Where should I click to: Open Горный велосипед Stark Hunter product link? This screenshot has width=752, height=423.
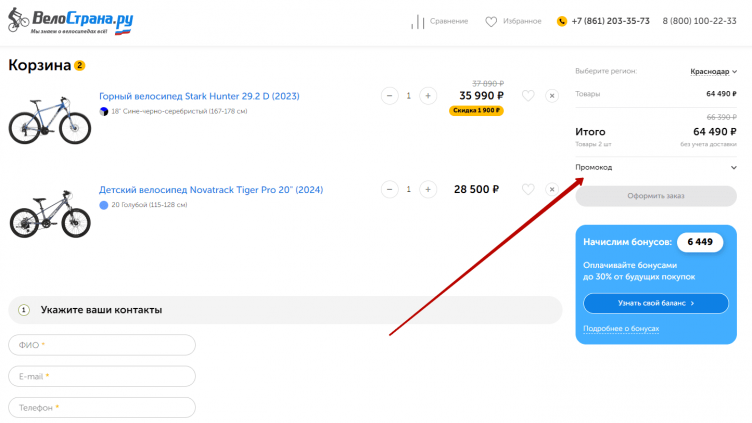(x=199, y=96)
